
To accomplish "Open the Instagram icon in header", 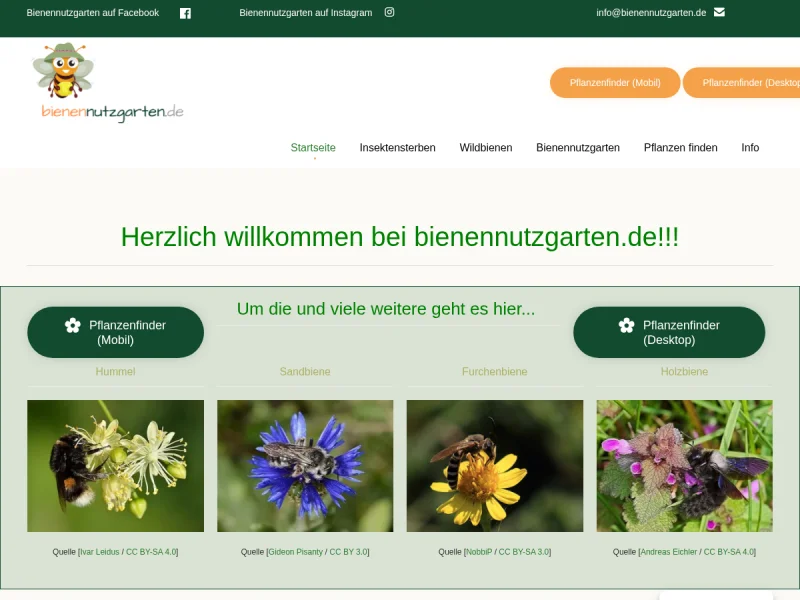I will pyautogui.click(x=390, y=13).
